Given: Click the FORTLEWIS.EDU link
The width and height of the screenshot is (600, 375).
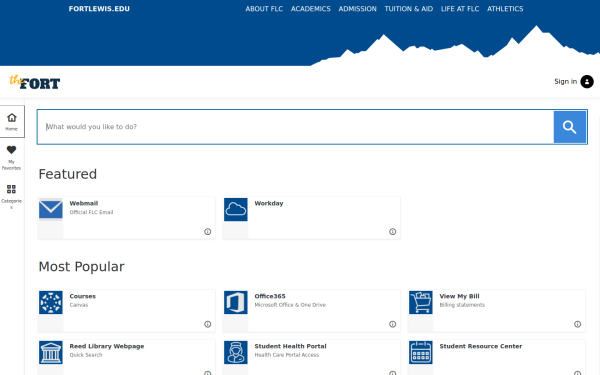Looking at the screenshot, I should pyautogui.click(x=99, y=9).
